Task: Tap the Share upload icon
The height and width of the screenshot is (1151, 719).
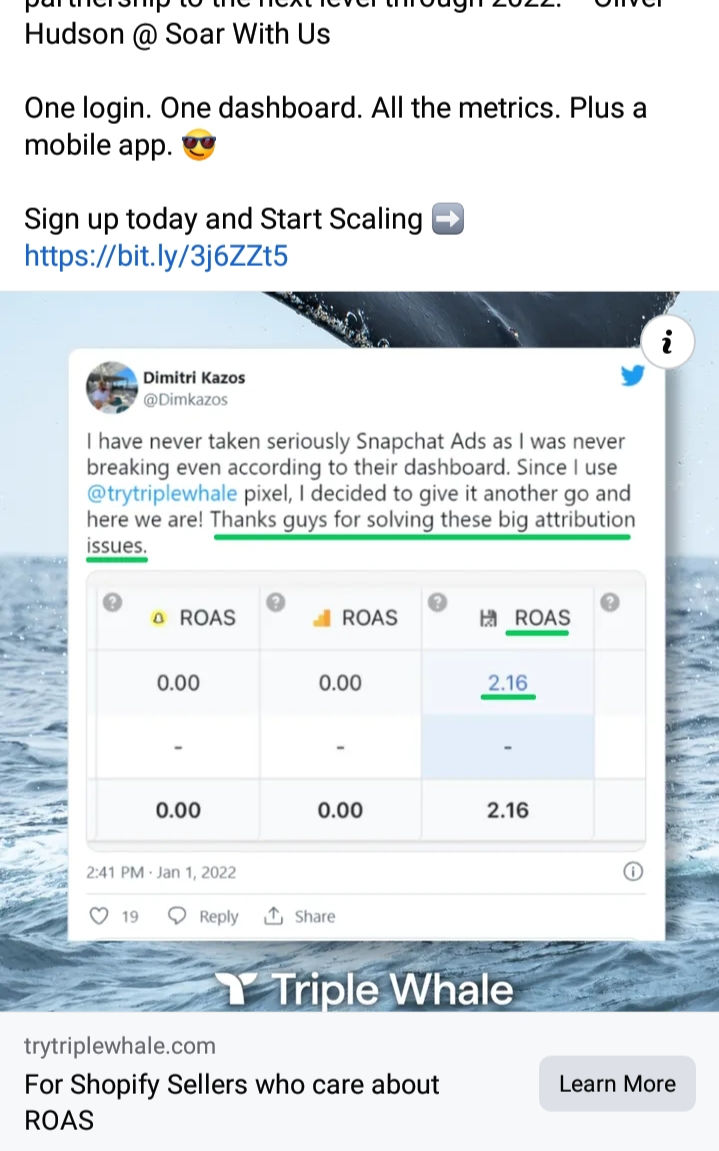Action: point(273,916)
